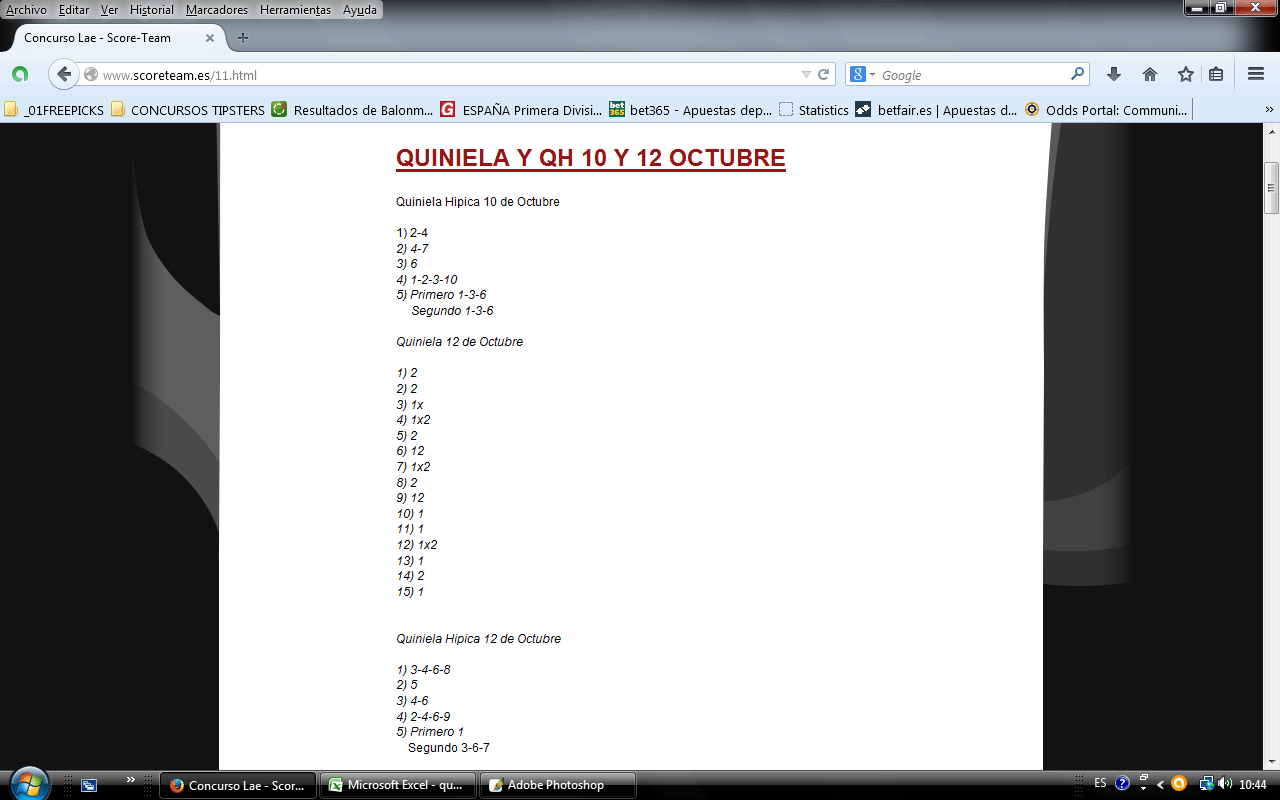Reload the page with the refresh icon

point(824,74)
